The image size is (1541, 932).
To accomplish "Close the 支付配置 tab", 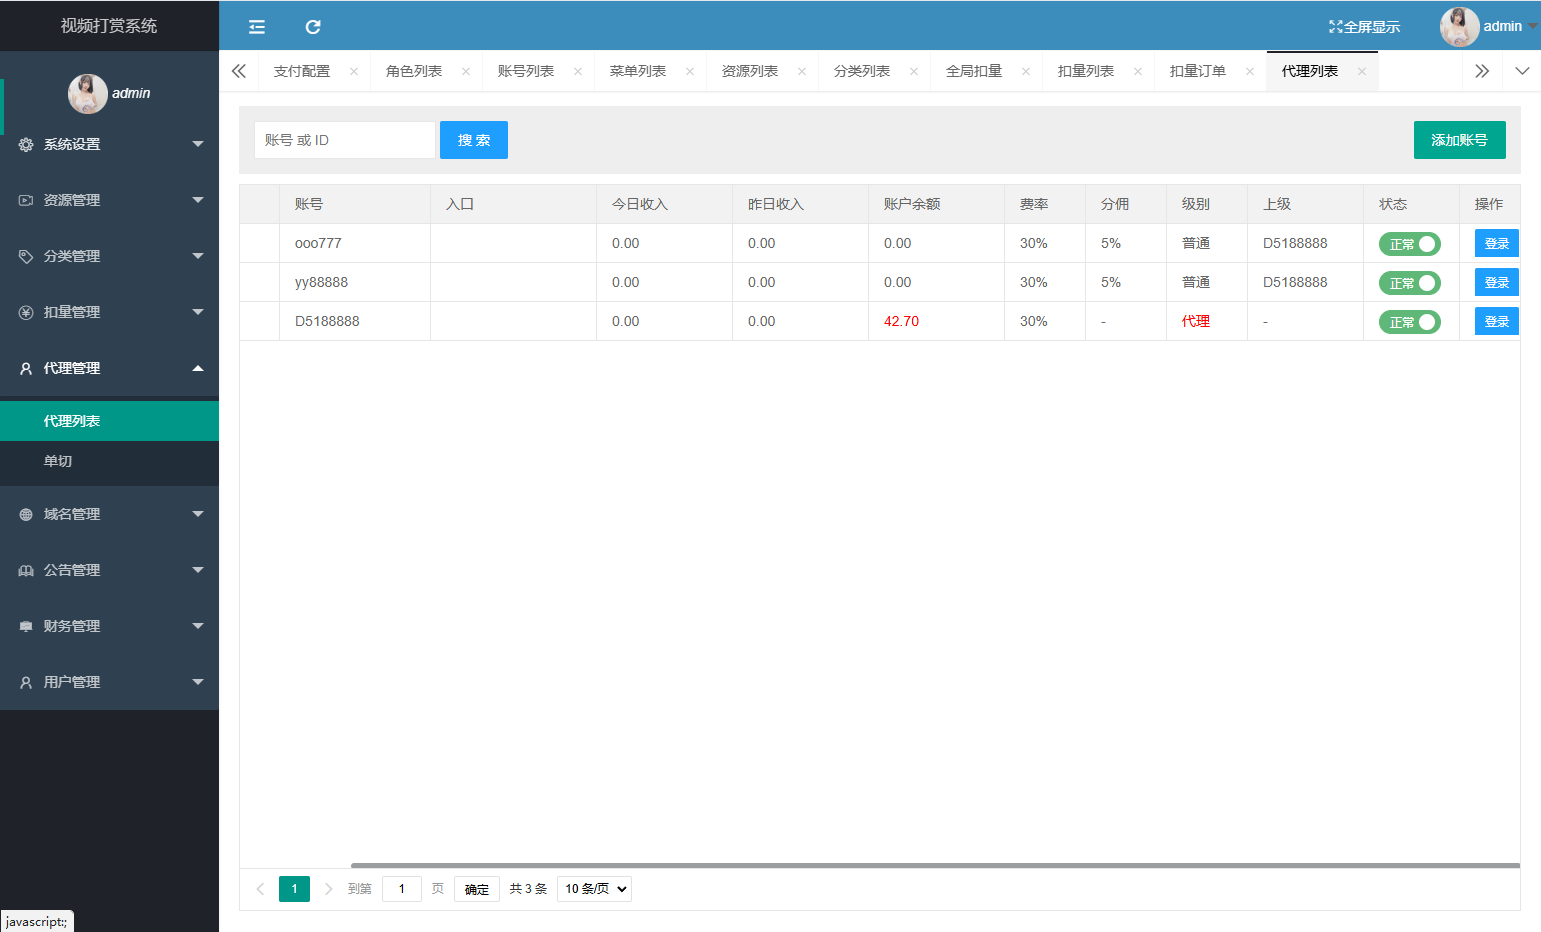I will point(354,72).
